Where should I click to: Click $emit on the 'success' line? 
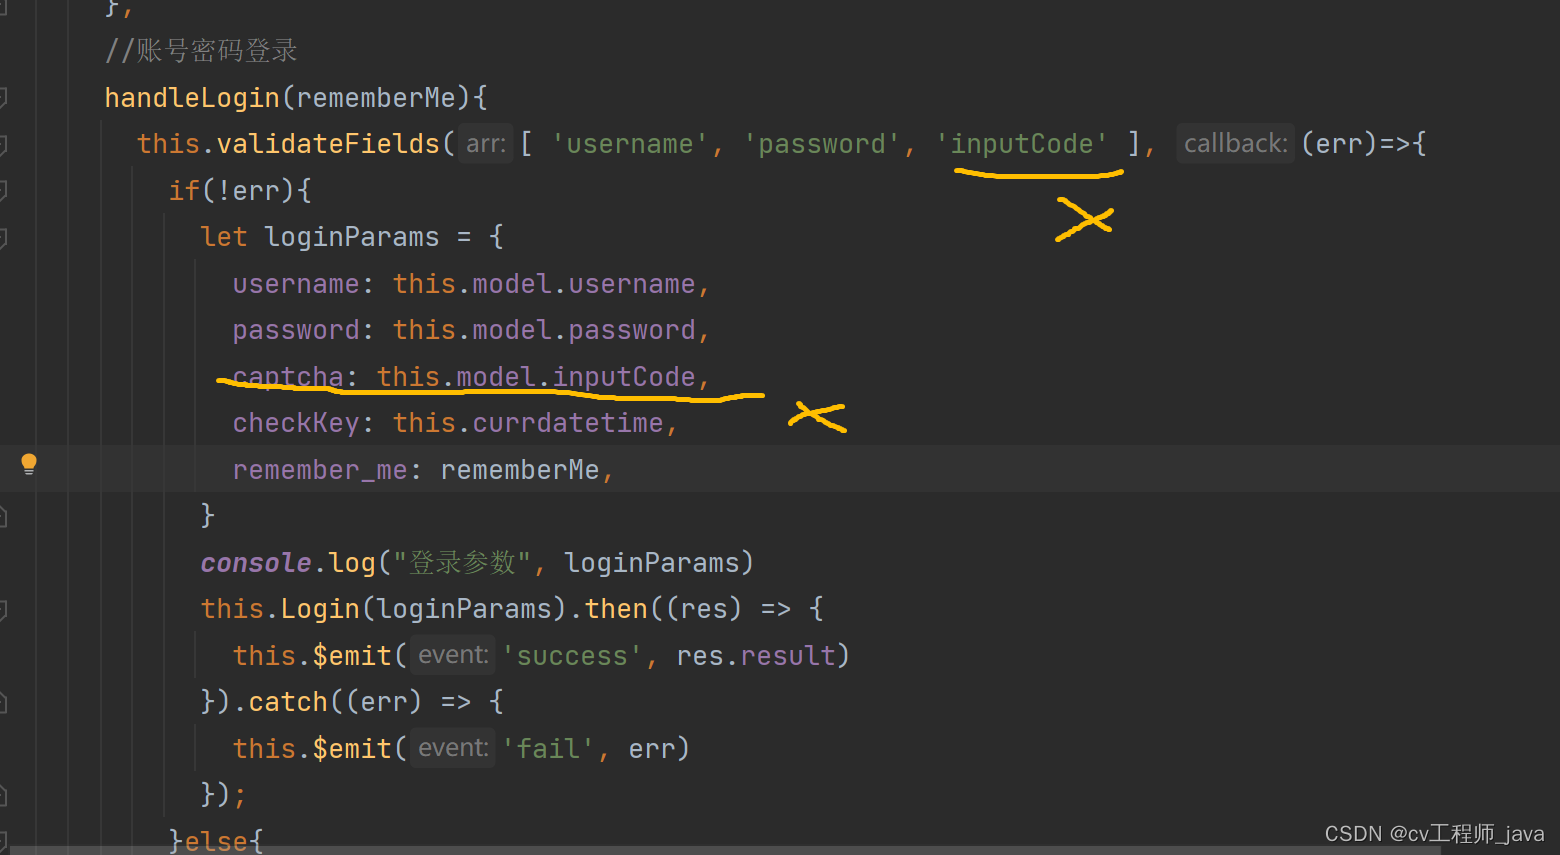[352, 656]
